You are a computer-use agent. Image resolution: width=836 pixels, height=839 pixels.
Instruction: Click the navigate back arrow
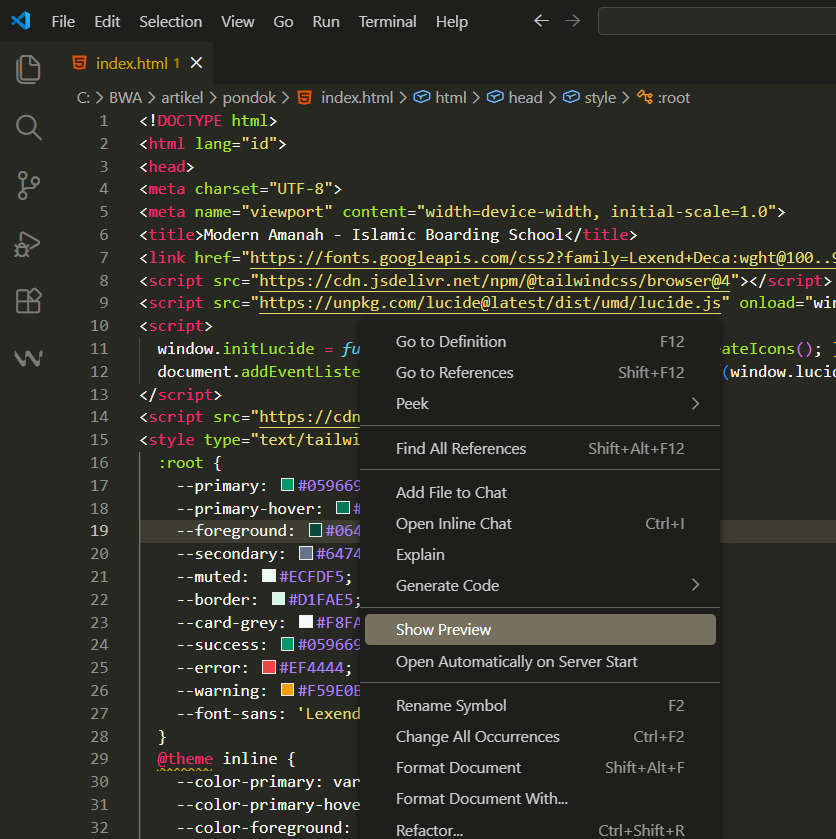coord(541,21)
